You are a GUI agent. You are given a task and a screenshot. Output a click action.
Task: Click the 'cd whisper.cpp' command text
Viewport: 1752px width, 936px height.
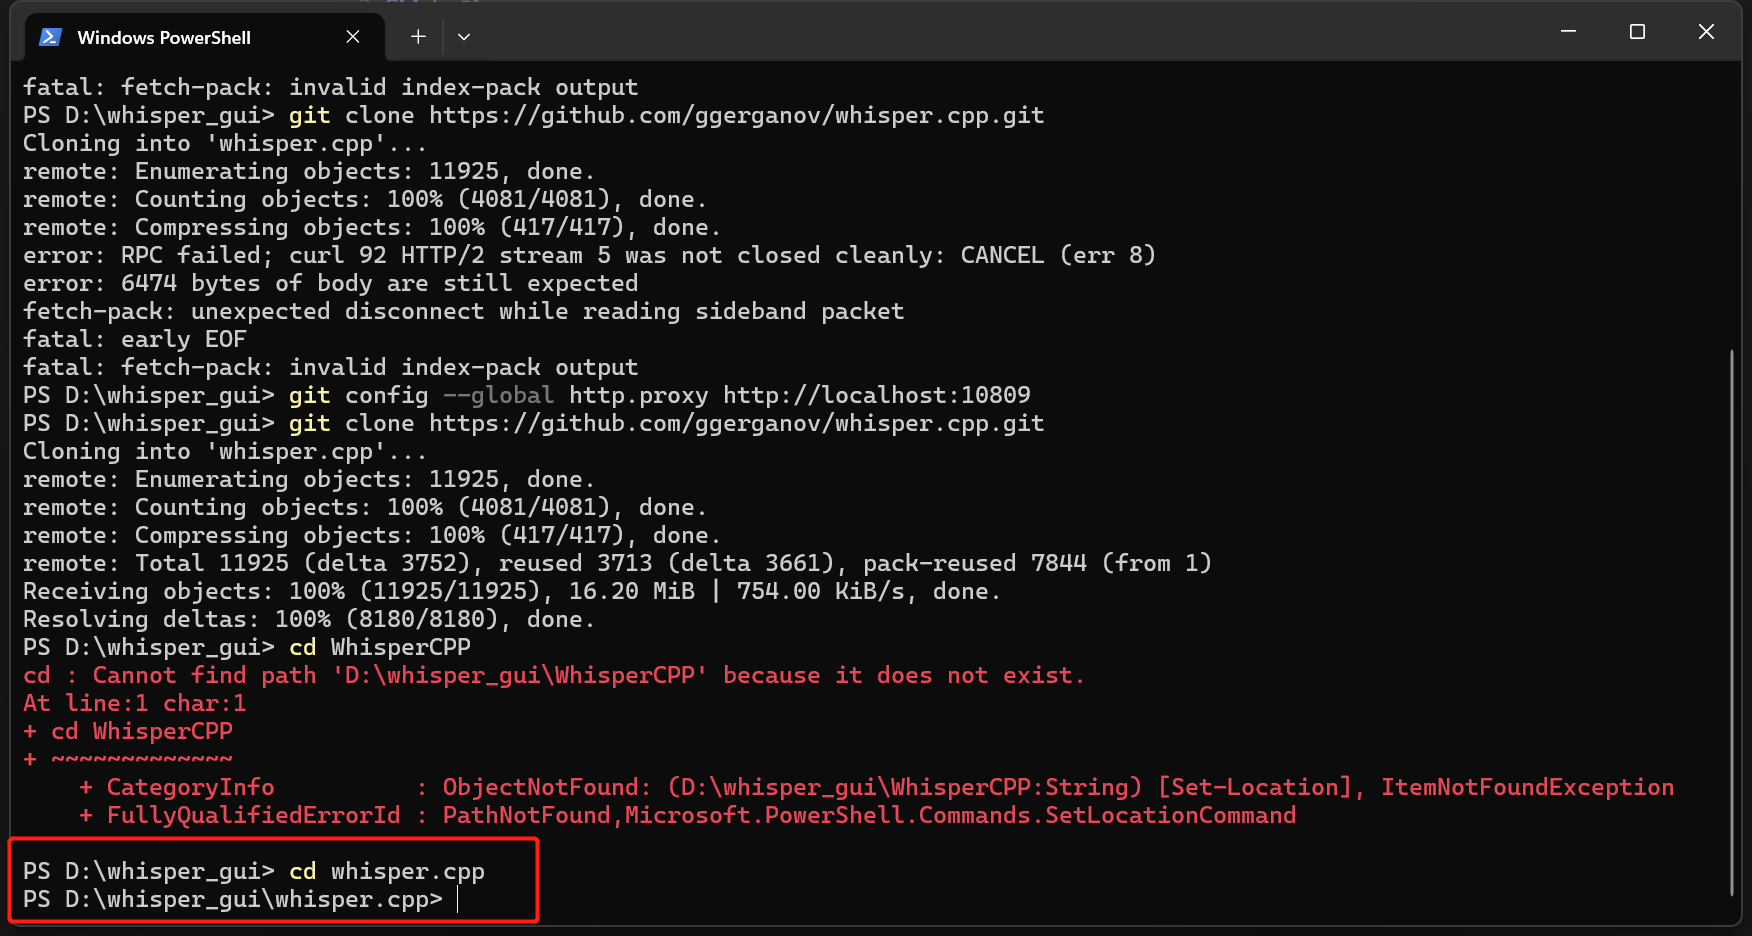pos(386,872)
